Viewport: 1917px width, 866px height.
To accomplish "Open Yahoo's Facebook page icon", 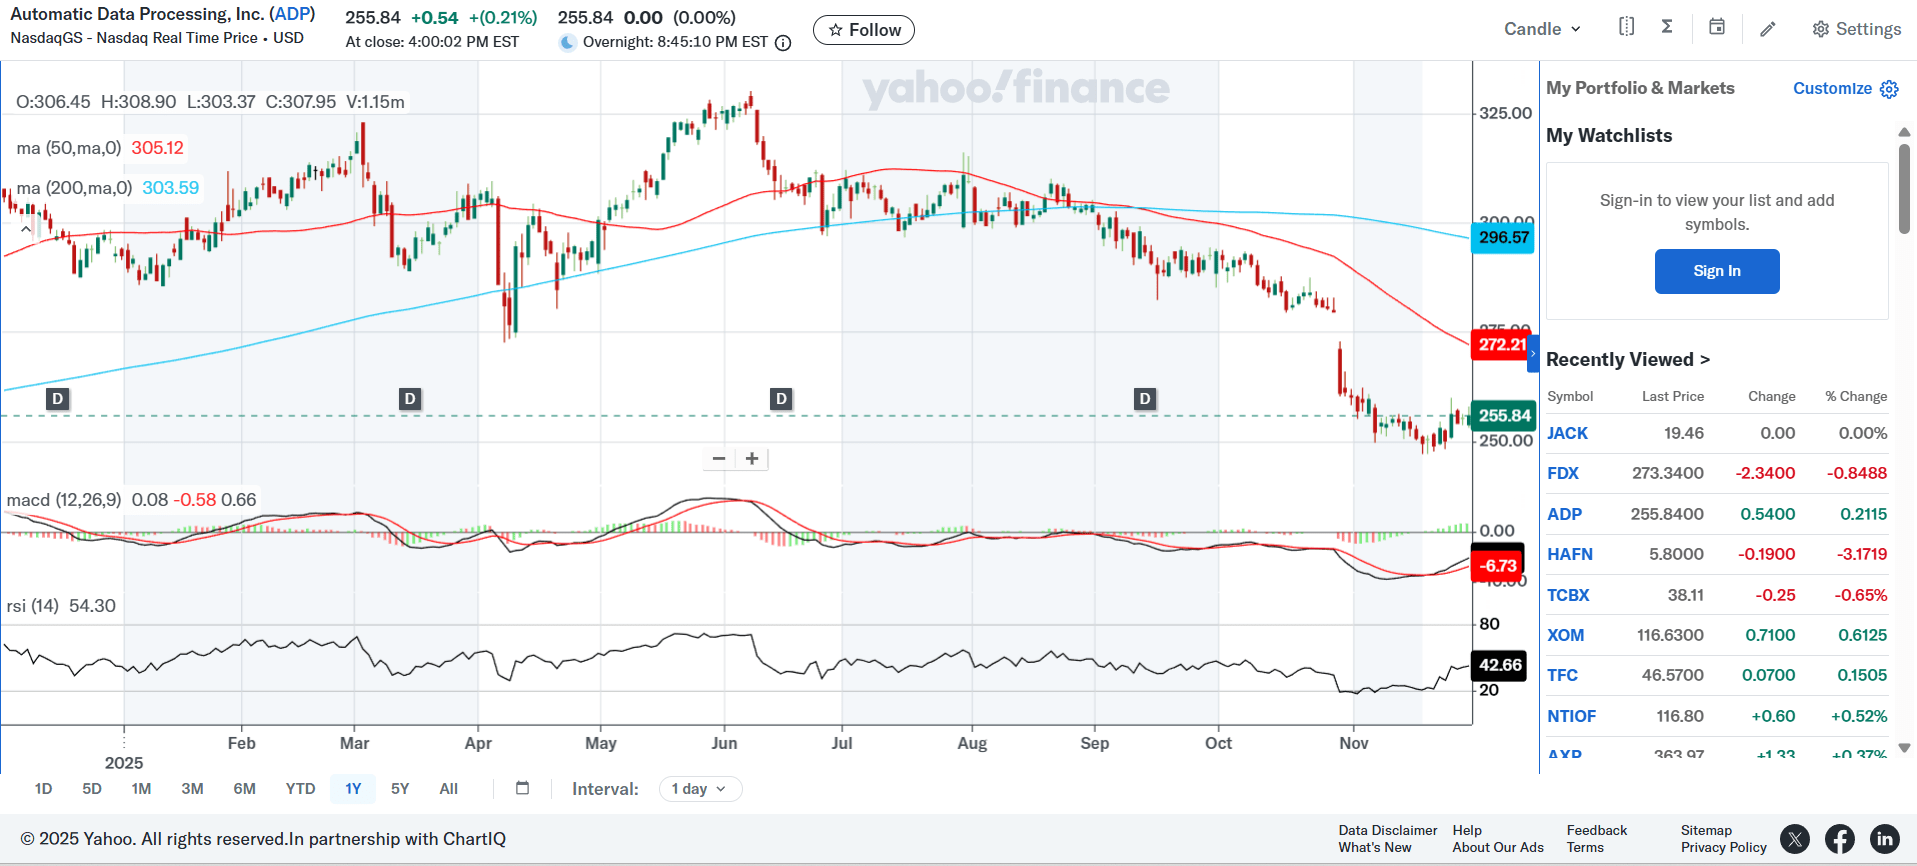I will (1839, 839).
